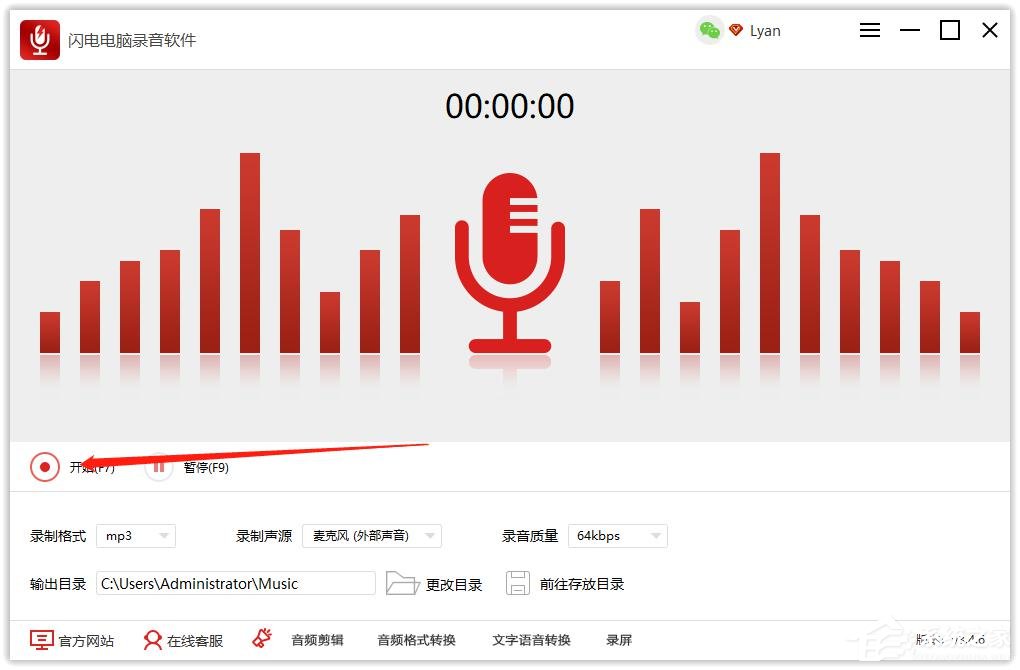This screenshot has height=670, width=1020.
Task: Click the 更改目录 folder icon
Action: (403, 583)
